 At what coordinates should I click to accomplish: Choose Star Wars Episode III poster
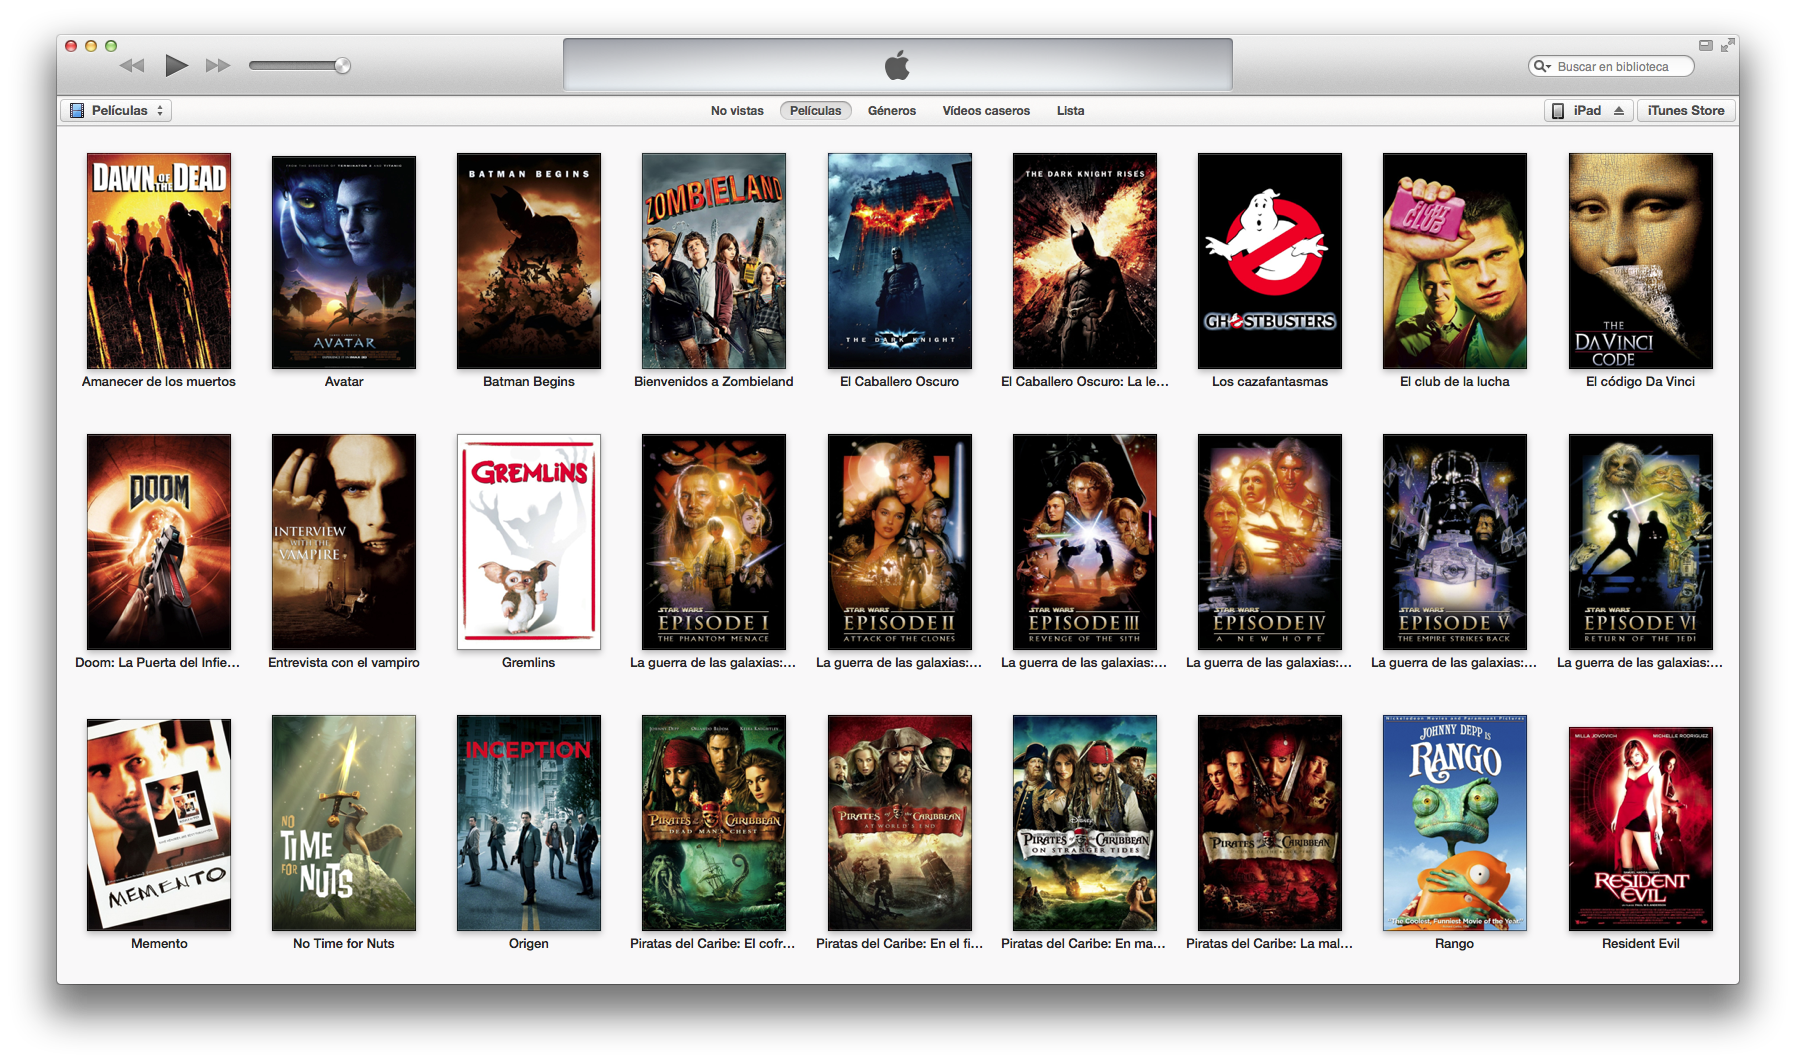pos(1085,542)
